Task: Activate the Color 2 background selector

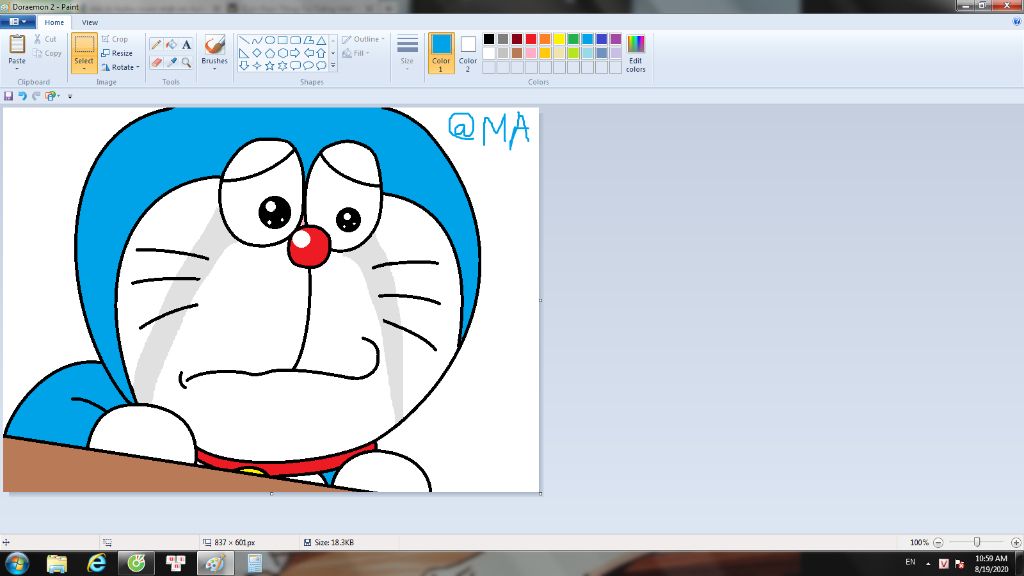Action: pyautogui.click(x=468, y=53)
